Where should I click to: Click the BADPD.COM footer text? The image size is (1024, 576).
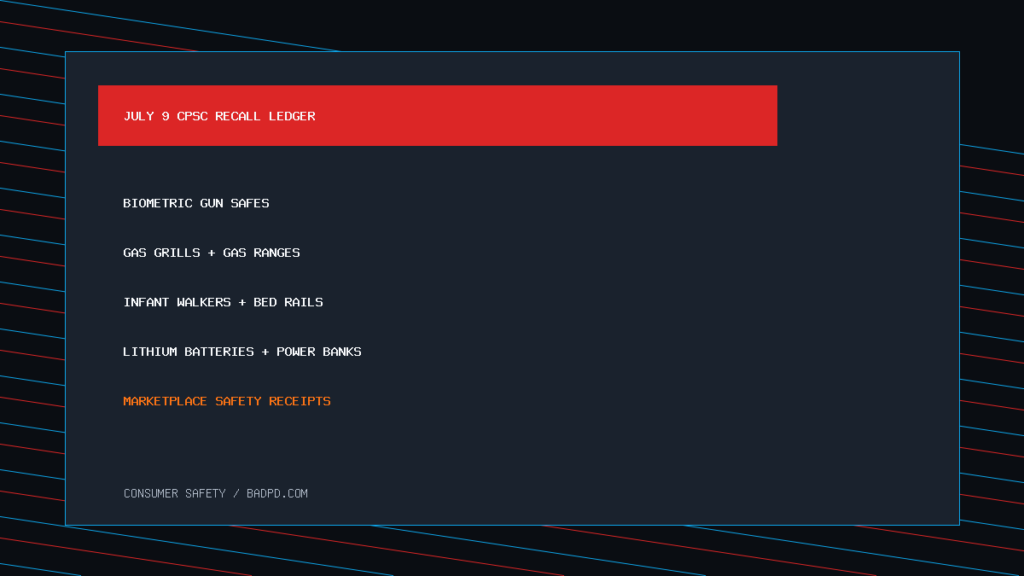point(277,494)
